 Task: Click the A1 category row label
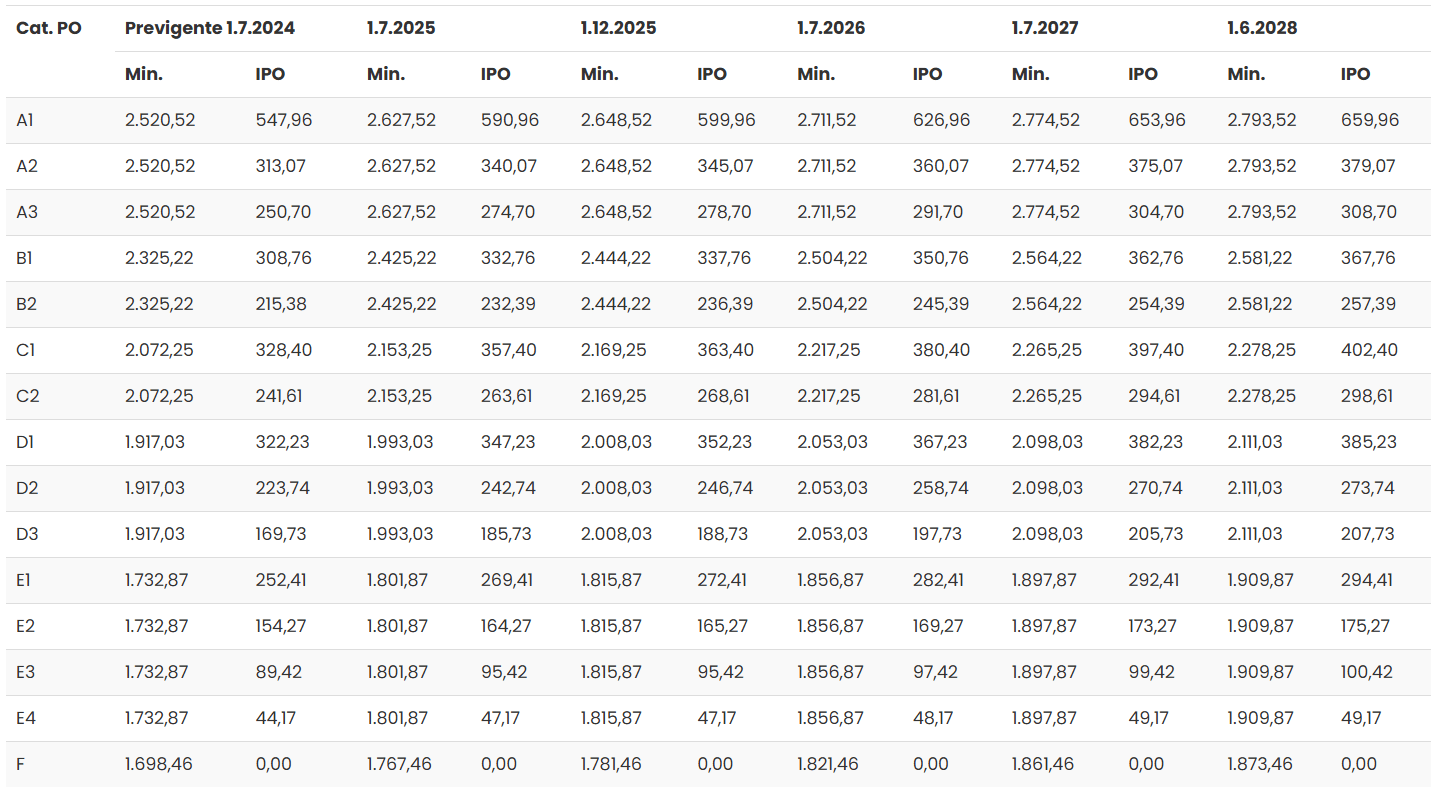point(25,120)
